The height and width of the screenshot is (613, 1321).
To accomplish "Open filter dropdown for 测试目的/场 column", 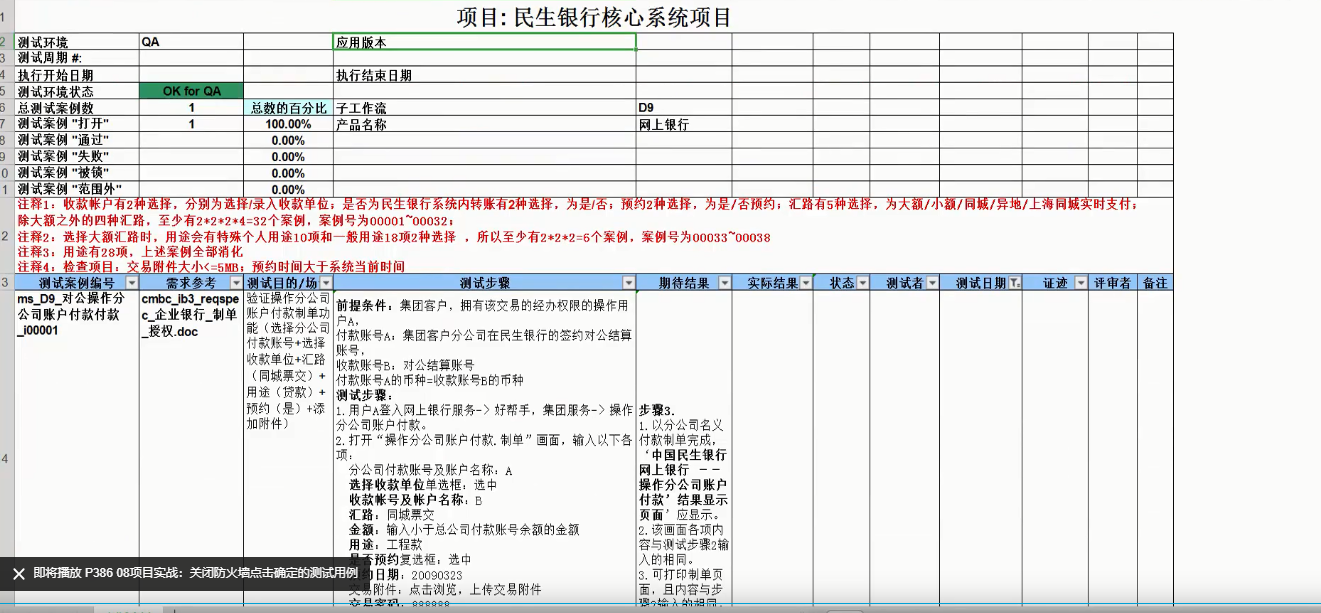I will [326, 284].
